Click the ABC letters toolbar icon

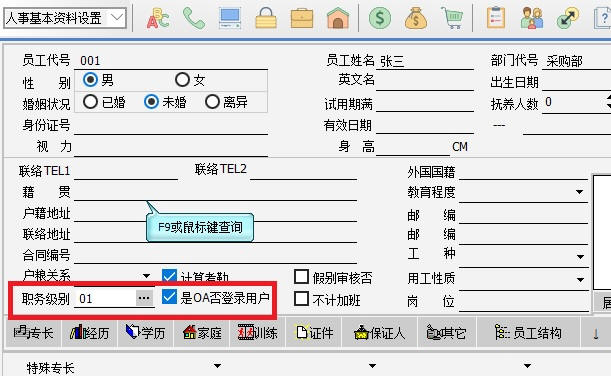pos(158,18)
